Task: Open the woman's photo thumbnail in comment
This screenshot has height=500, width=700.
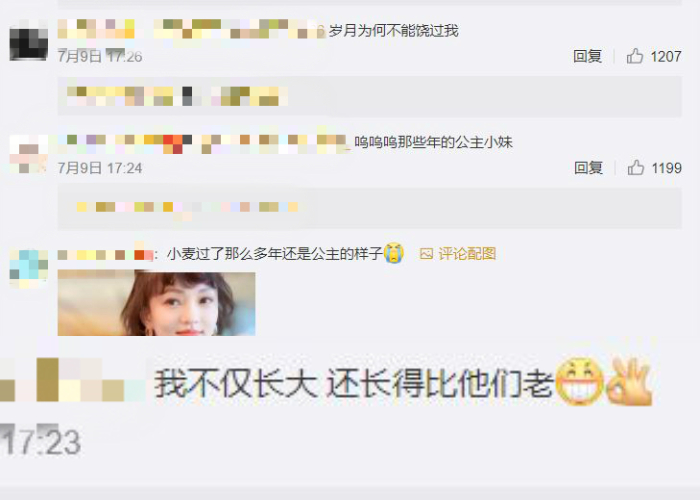Action: click(x=156, y=303)
